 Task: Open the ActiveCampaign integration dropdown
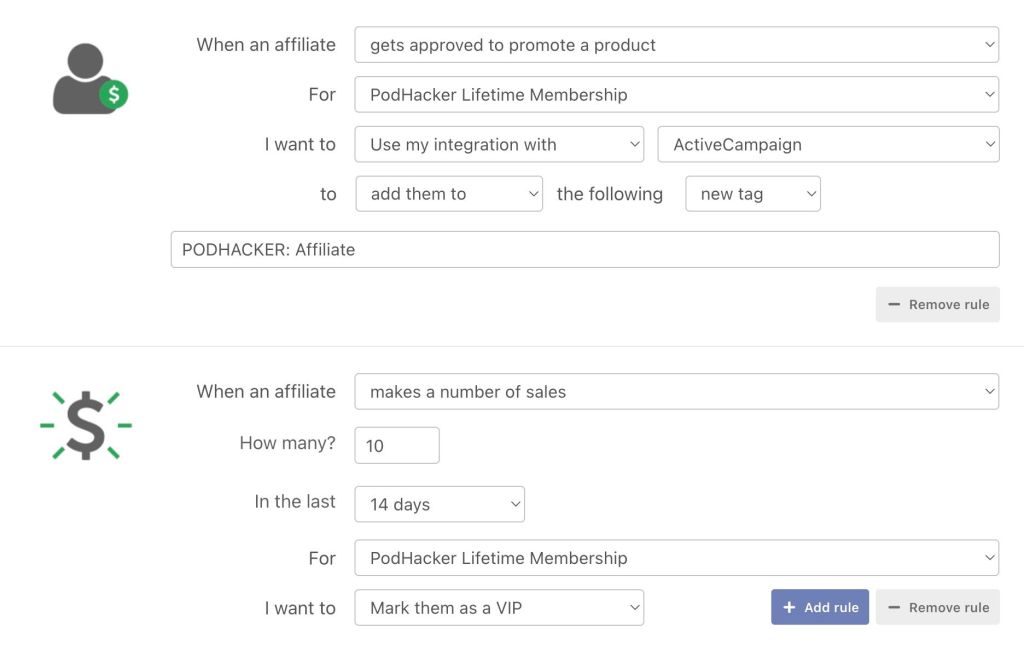[827, 144]
